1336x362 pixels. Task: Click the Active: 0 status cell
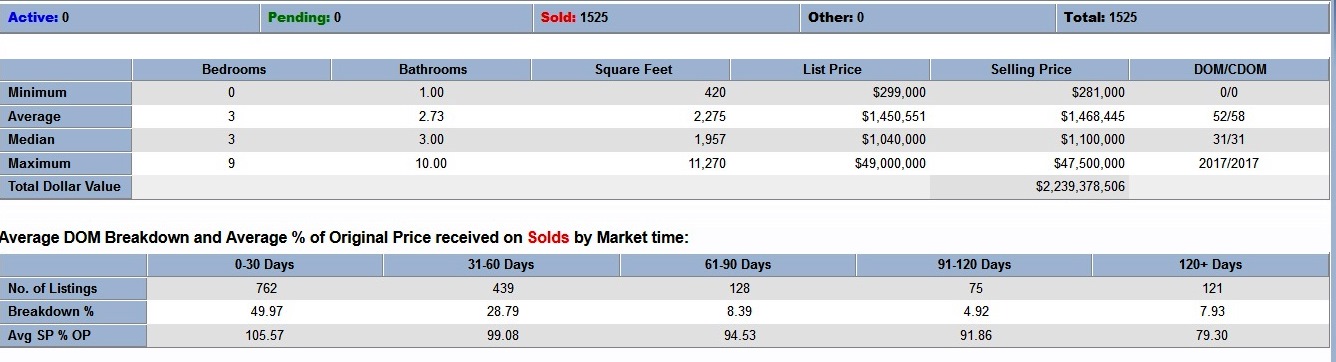pyautogui.click(x=132, y=17)
